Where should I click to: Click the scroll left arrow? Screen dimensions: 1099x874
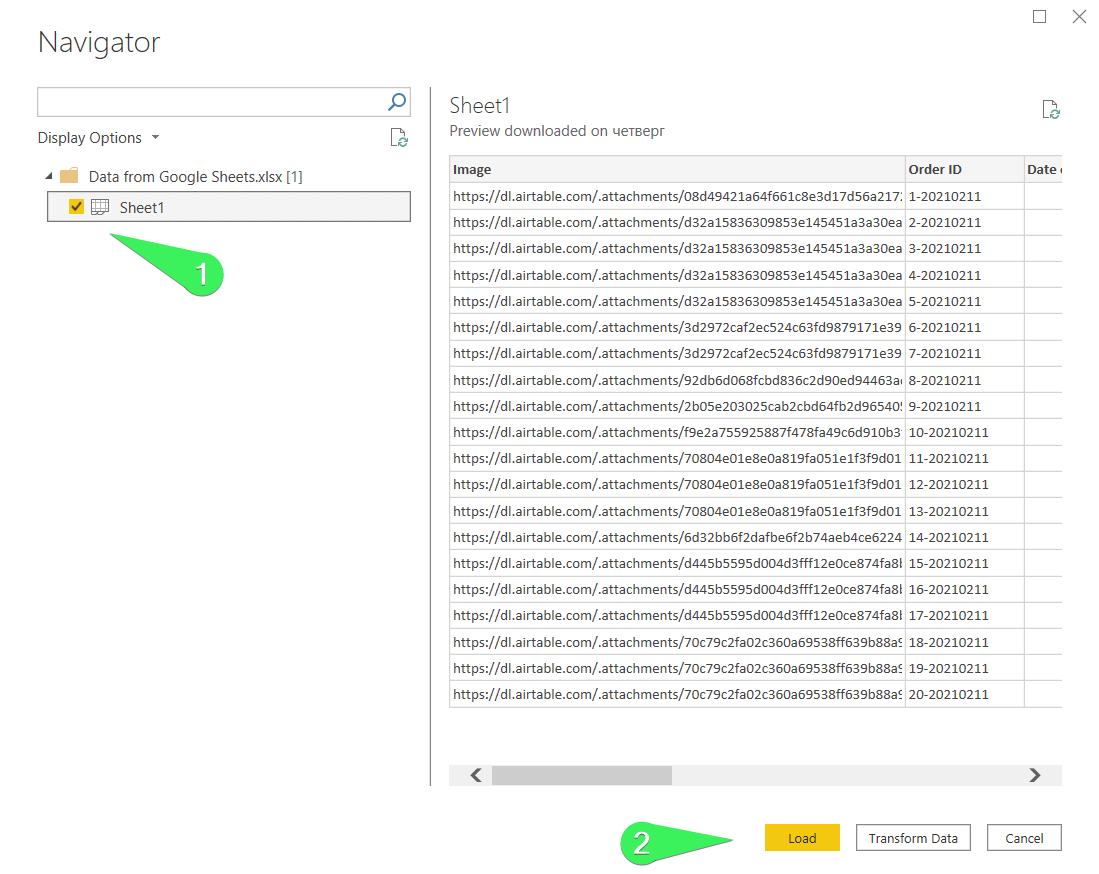476,775
